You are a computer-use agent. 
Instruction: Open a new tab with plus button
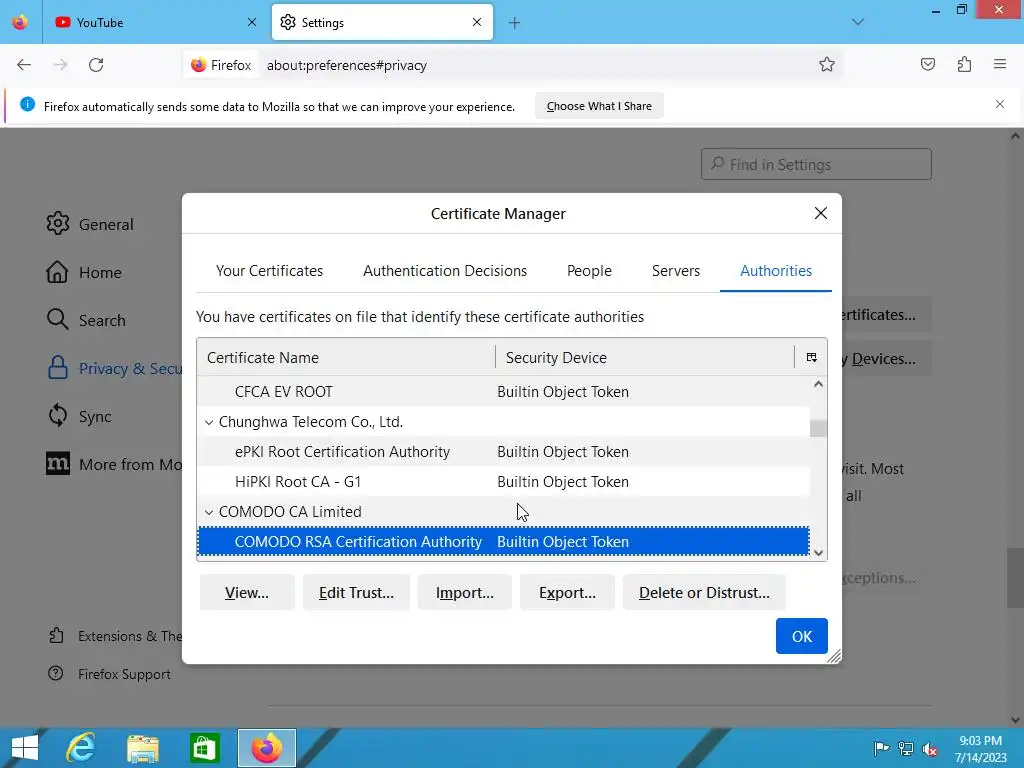(x=515, y=23)
